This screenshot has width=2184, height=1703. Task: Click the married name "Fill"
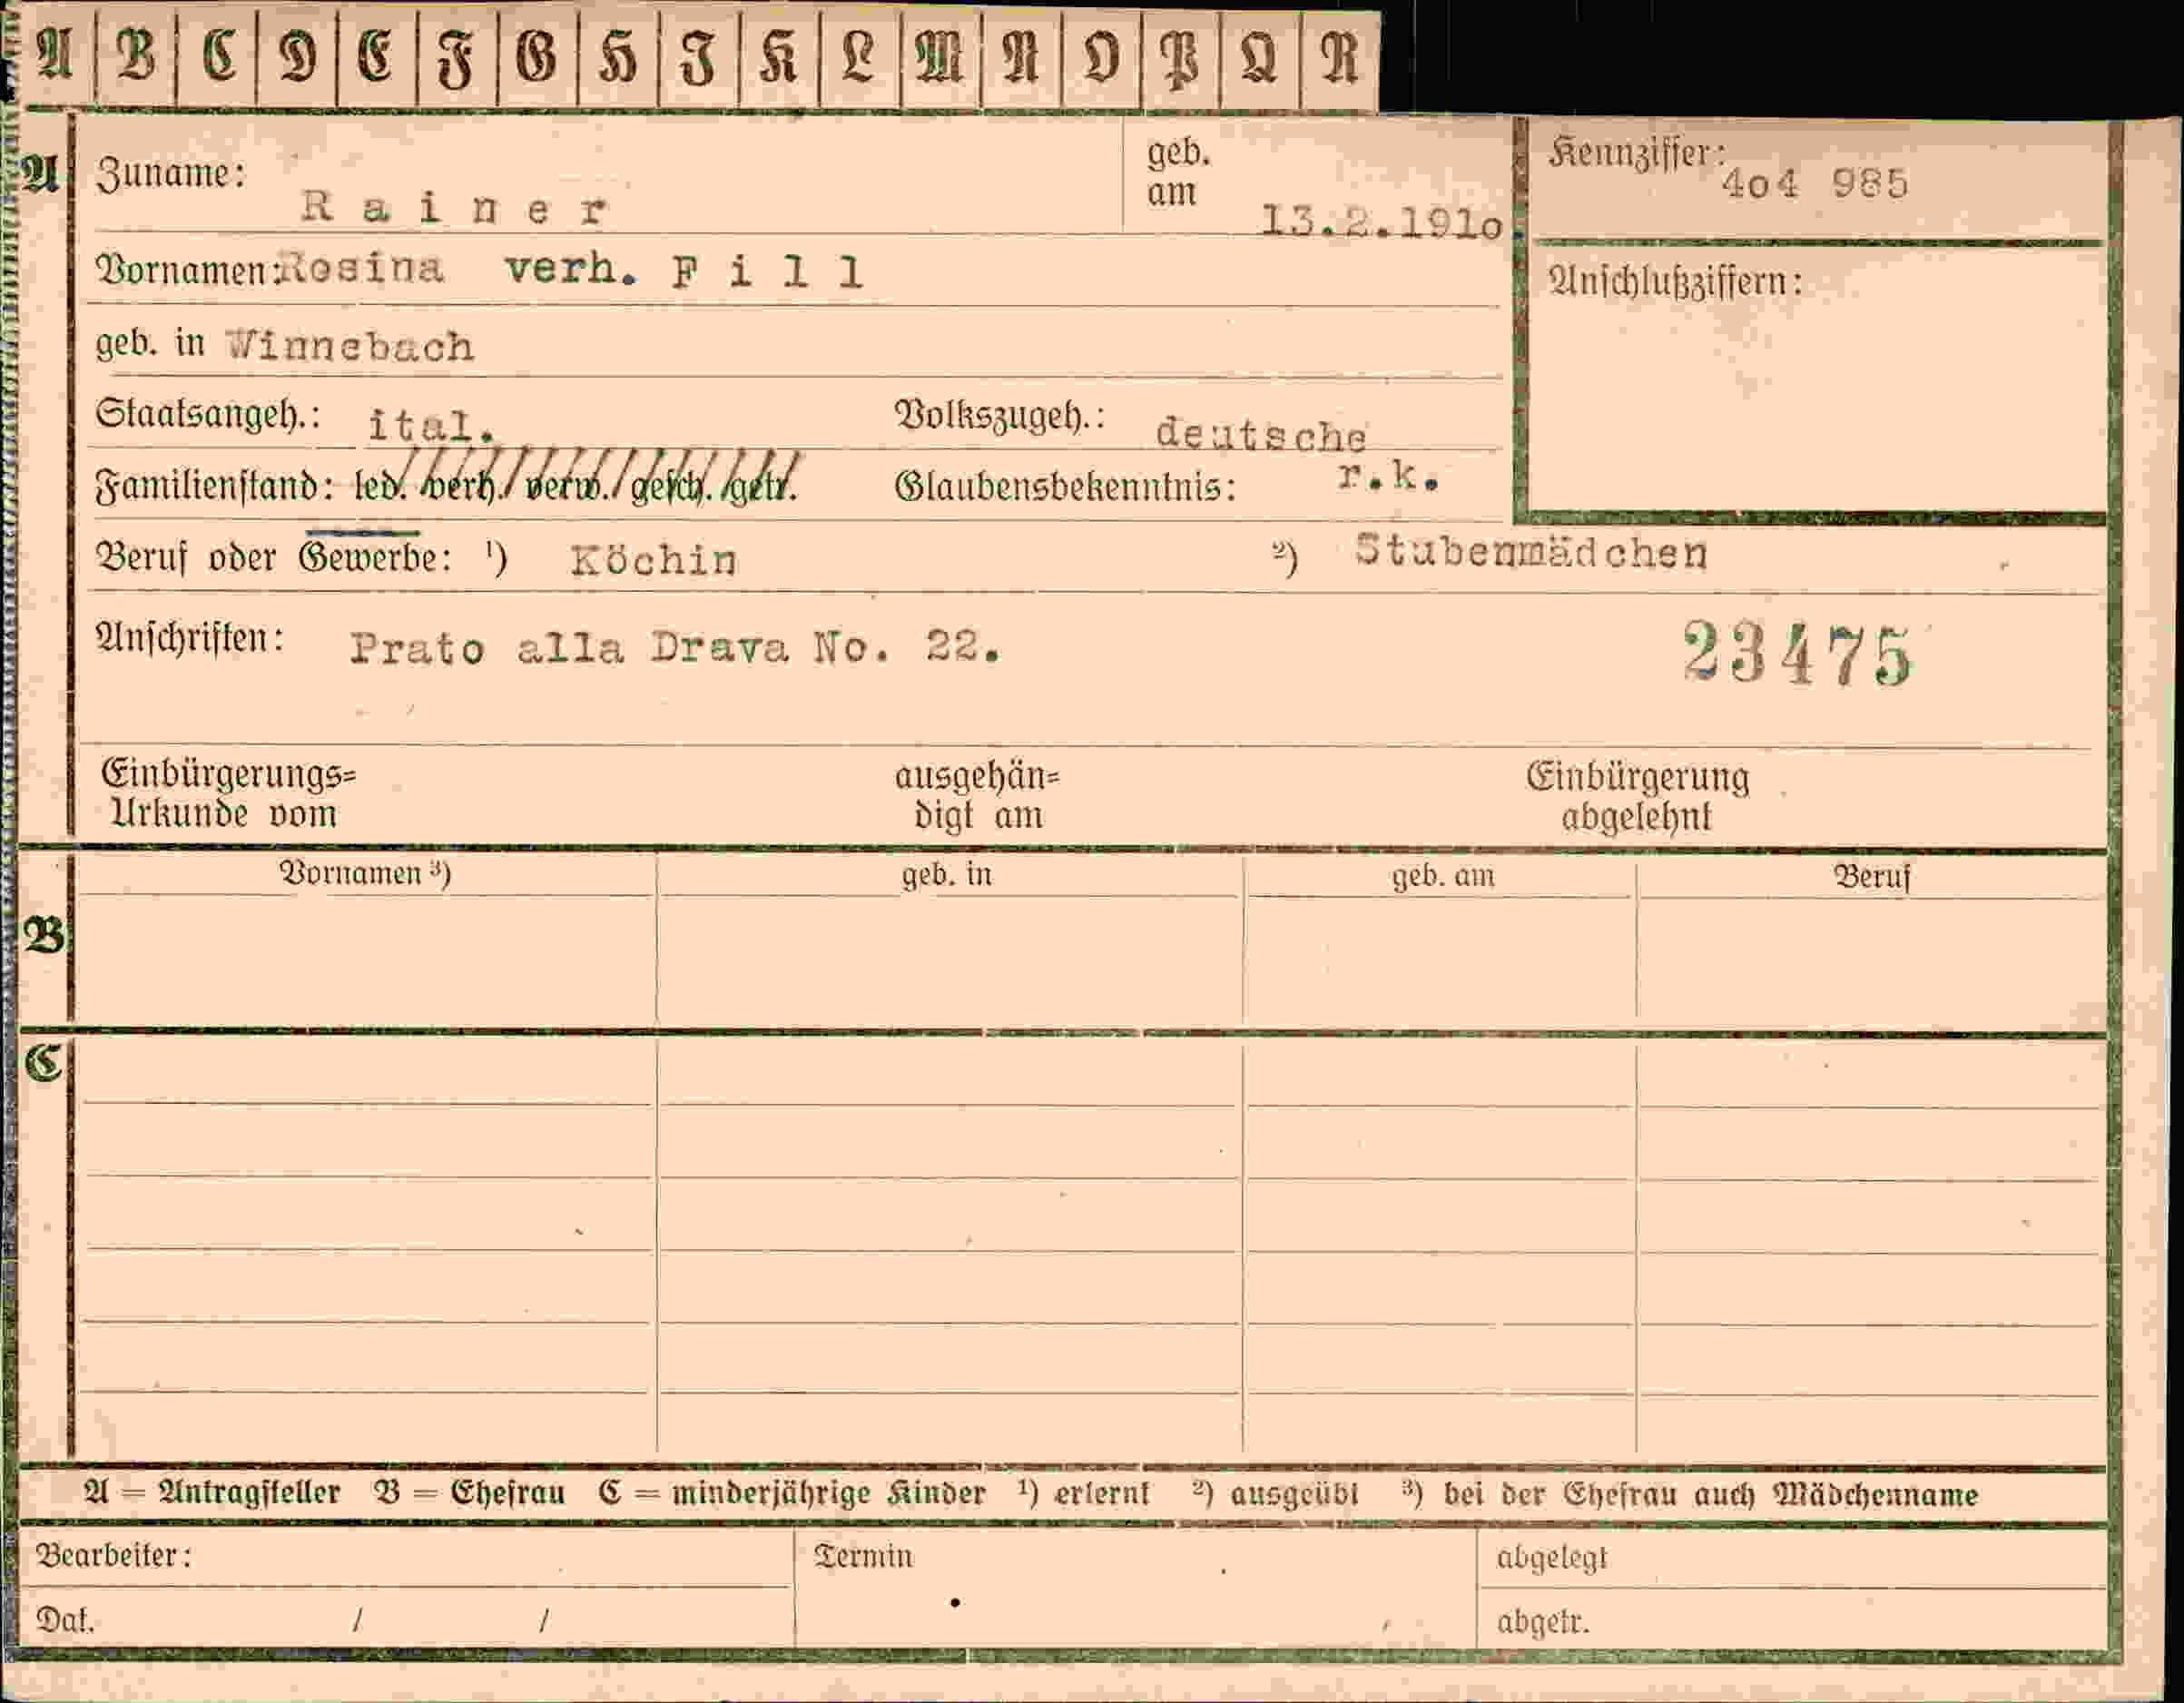767,272
